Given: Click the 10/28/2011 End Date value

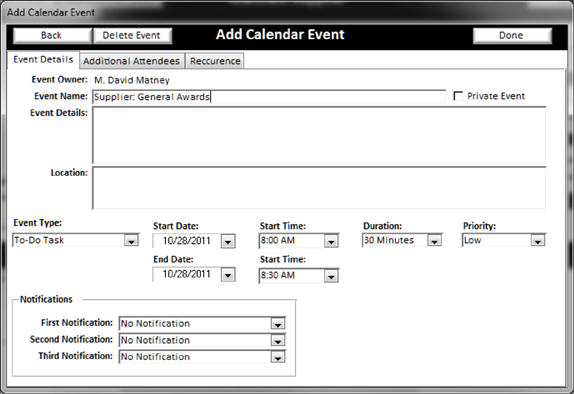Looking at the screenshot, I should click(187, 274).
